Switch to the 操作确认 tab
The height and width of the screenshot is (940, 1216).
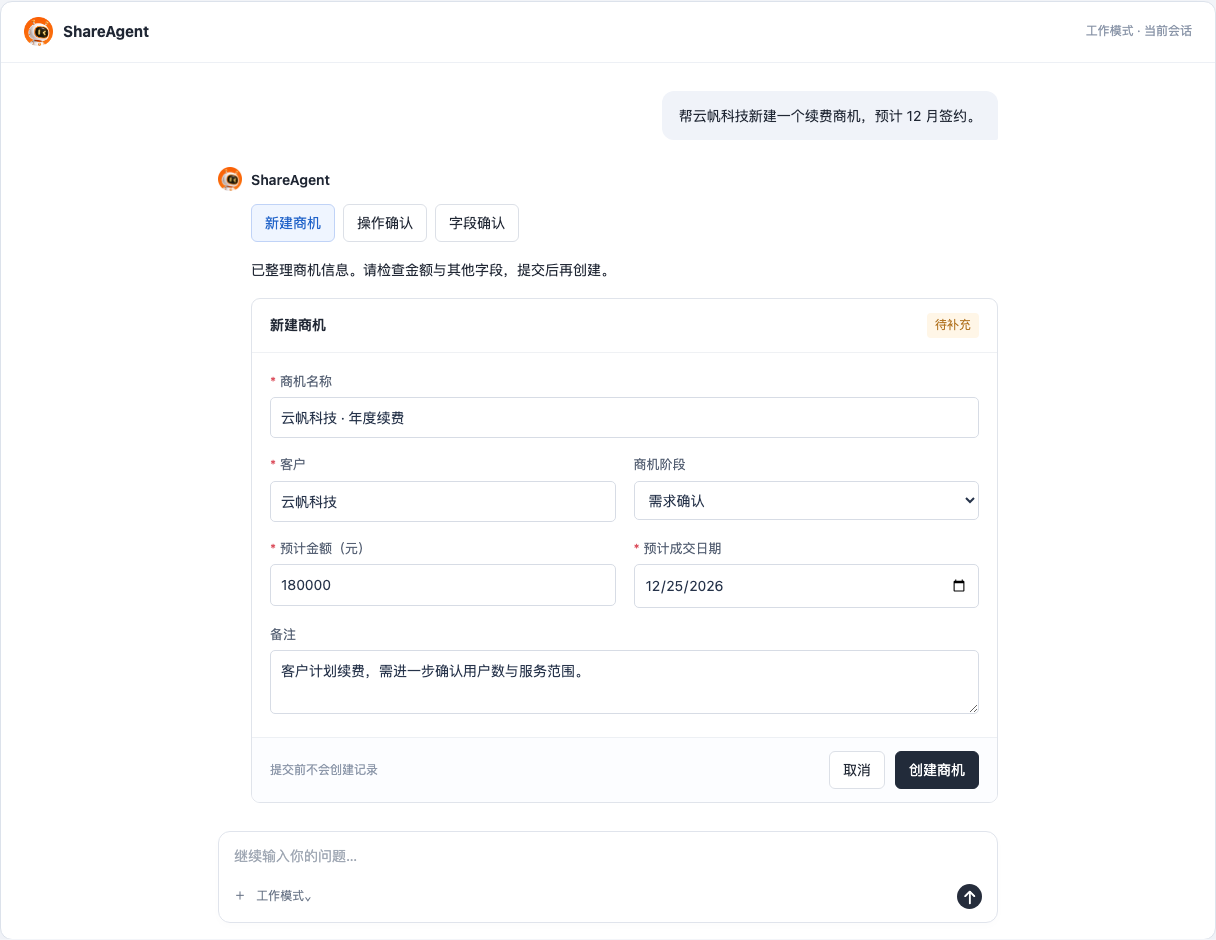[385, 223]
